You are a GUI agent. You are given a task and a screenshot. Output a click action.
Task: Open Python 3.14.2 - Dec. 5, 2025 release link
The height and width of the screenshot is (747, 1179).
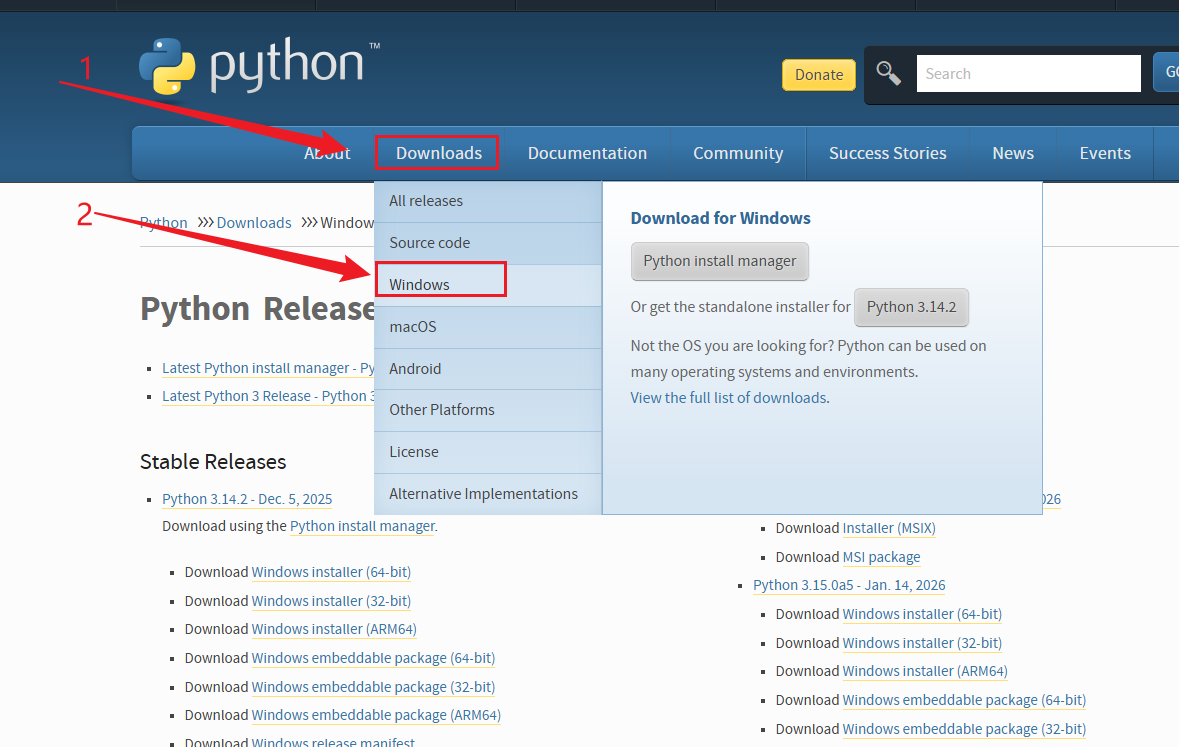pos(247,500)
